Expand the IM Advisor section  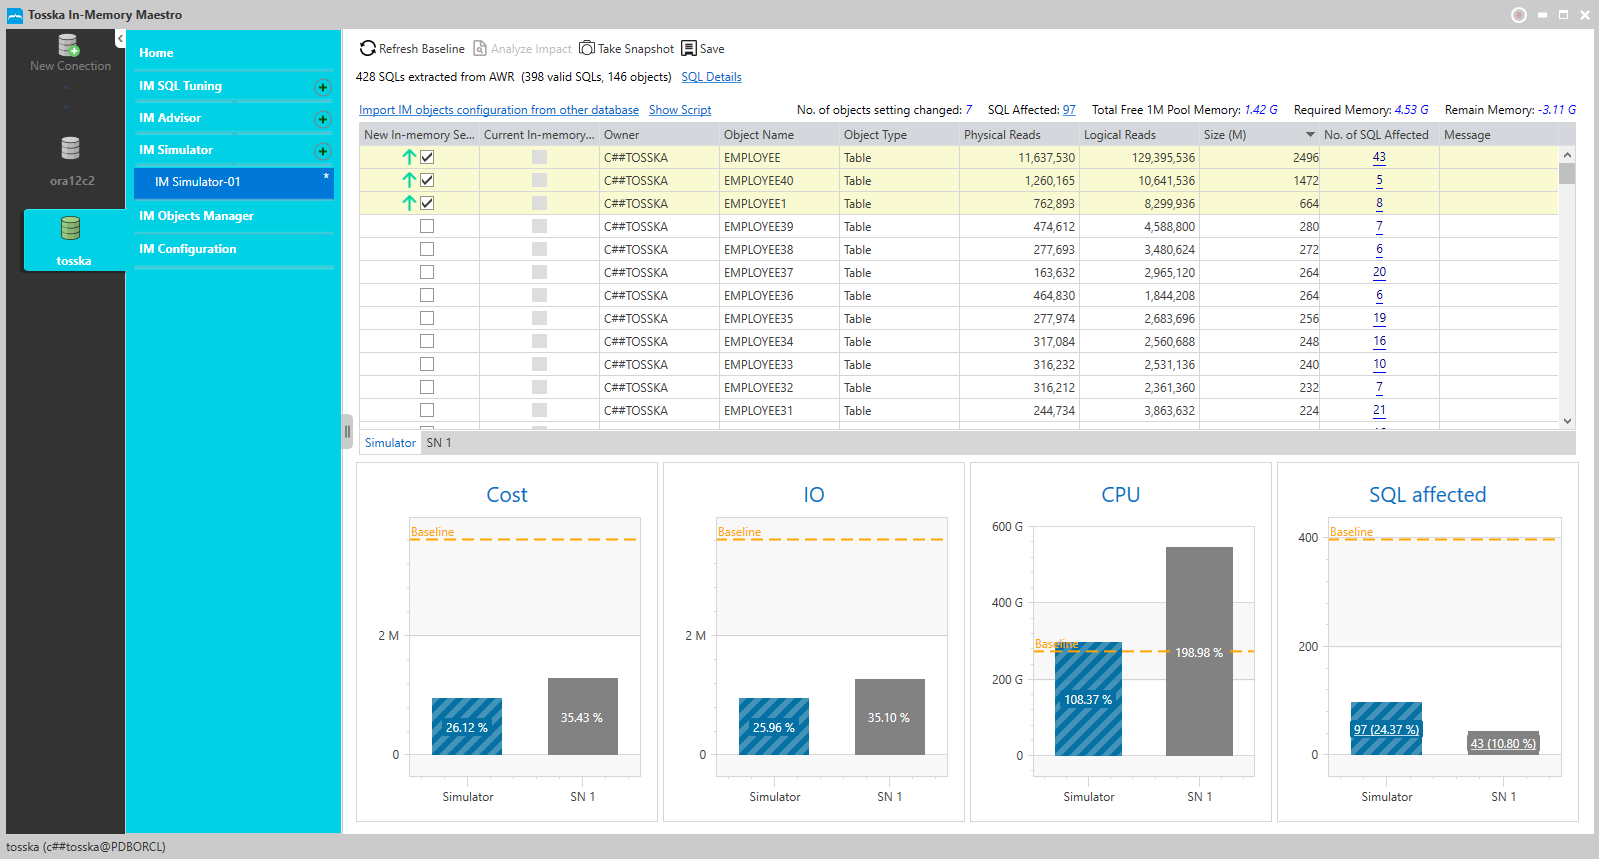(322, 119)
